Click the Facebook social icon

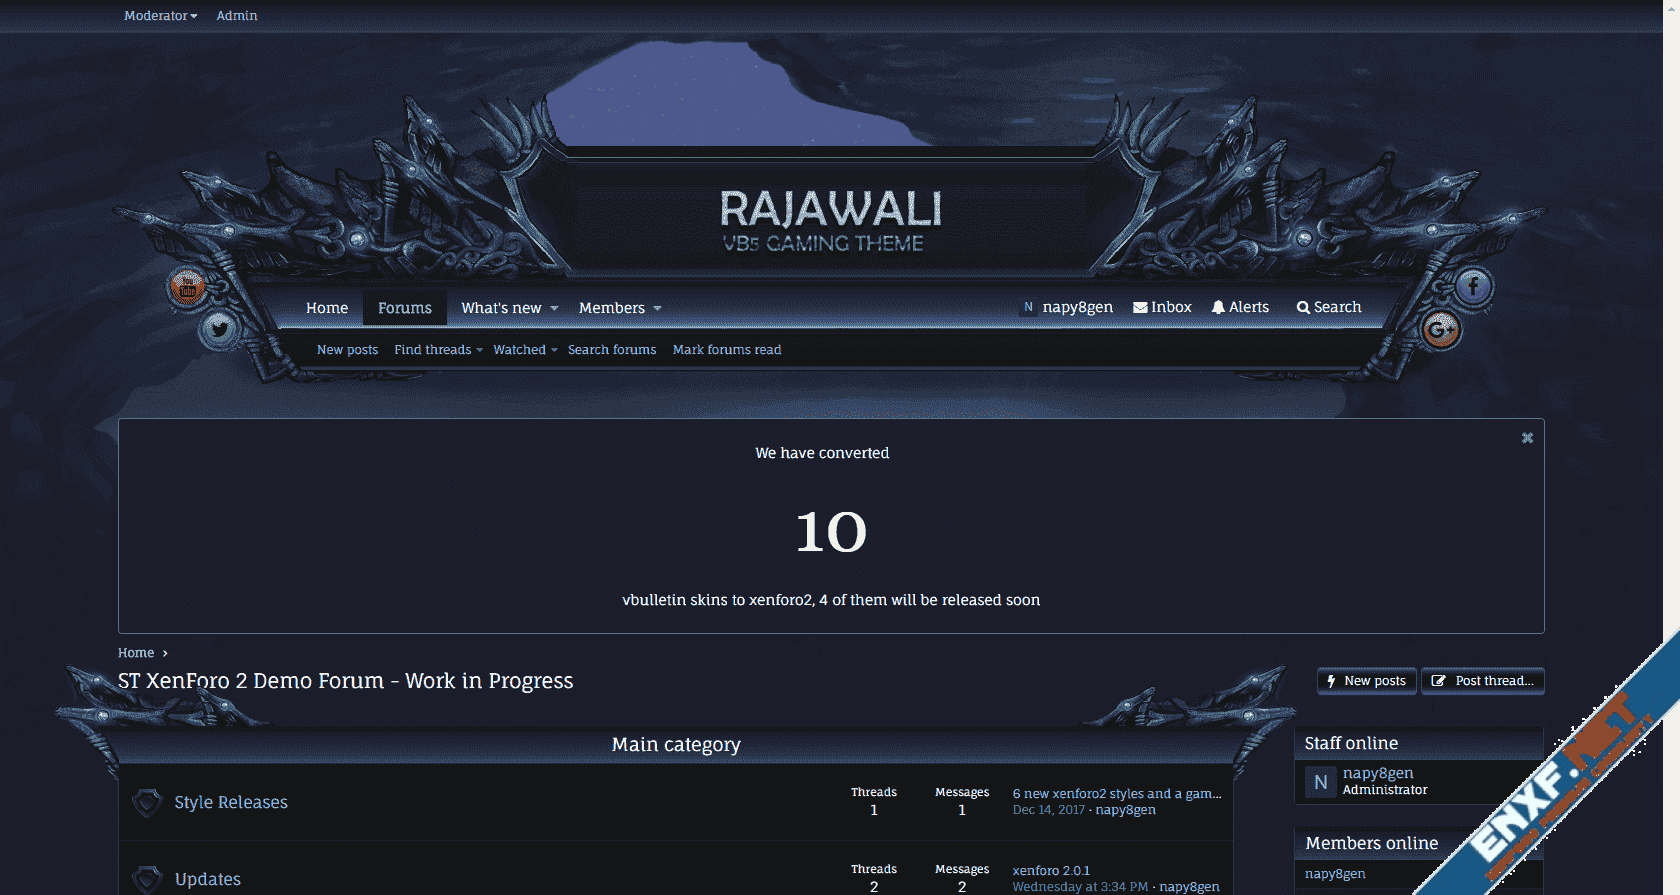click(x=1473, y=287)
